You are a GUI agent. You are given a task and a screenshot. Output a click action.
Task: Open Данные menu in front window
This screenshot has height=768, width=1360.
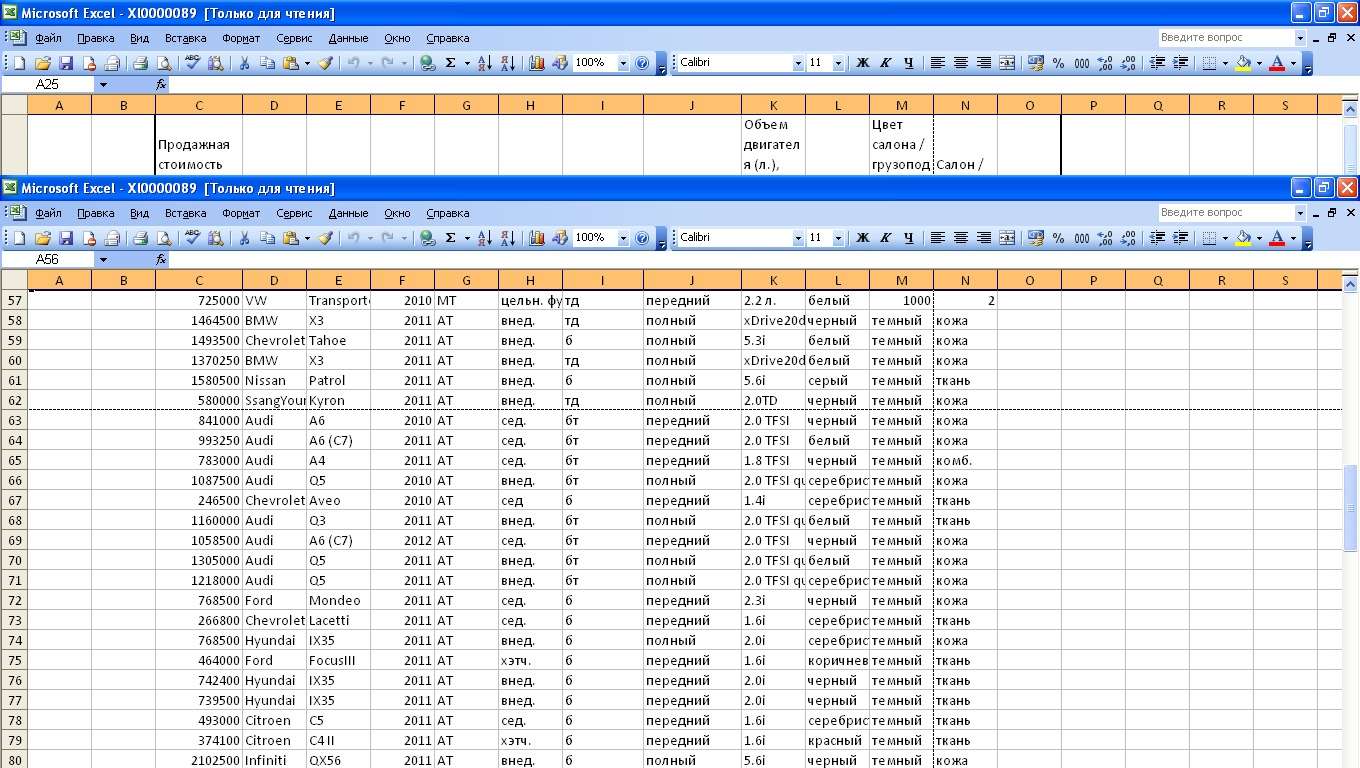click(348, 213)
